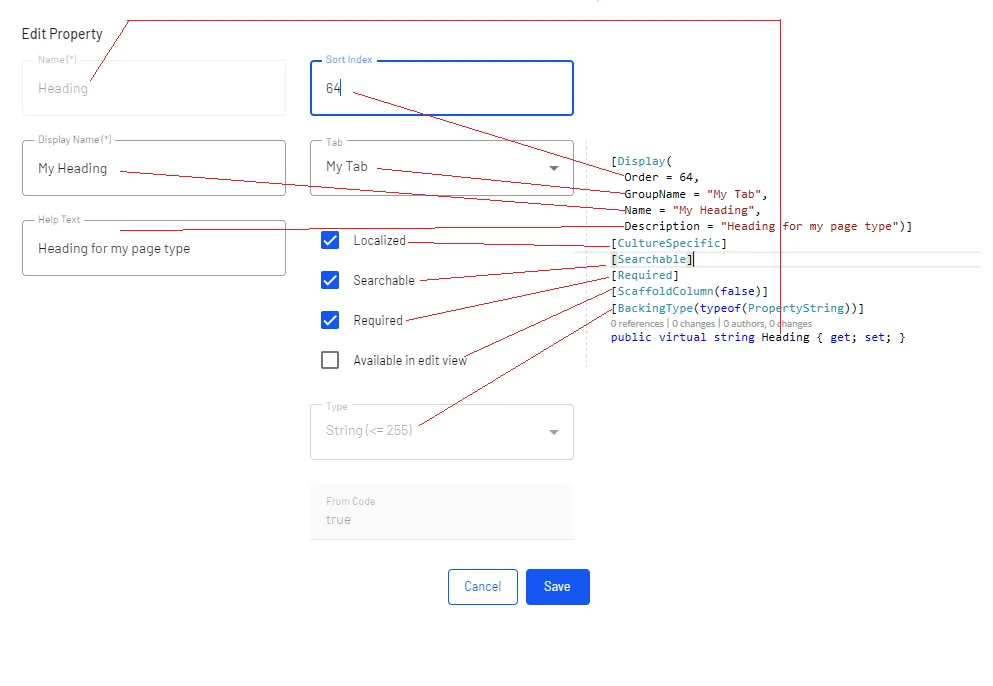993x686 pixels.
Task: Click the 0 references code lens link
Action: [637, 324]
